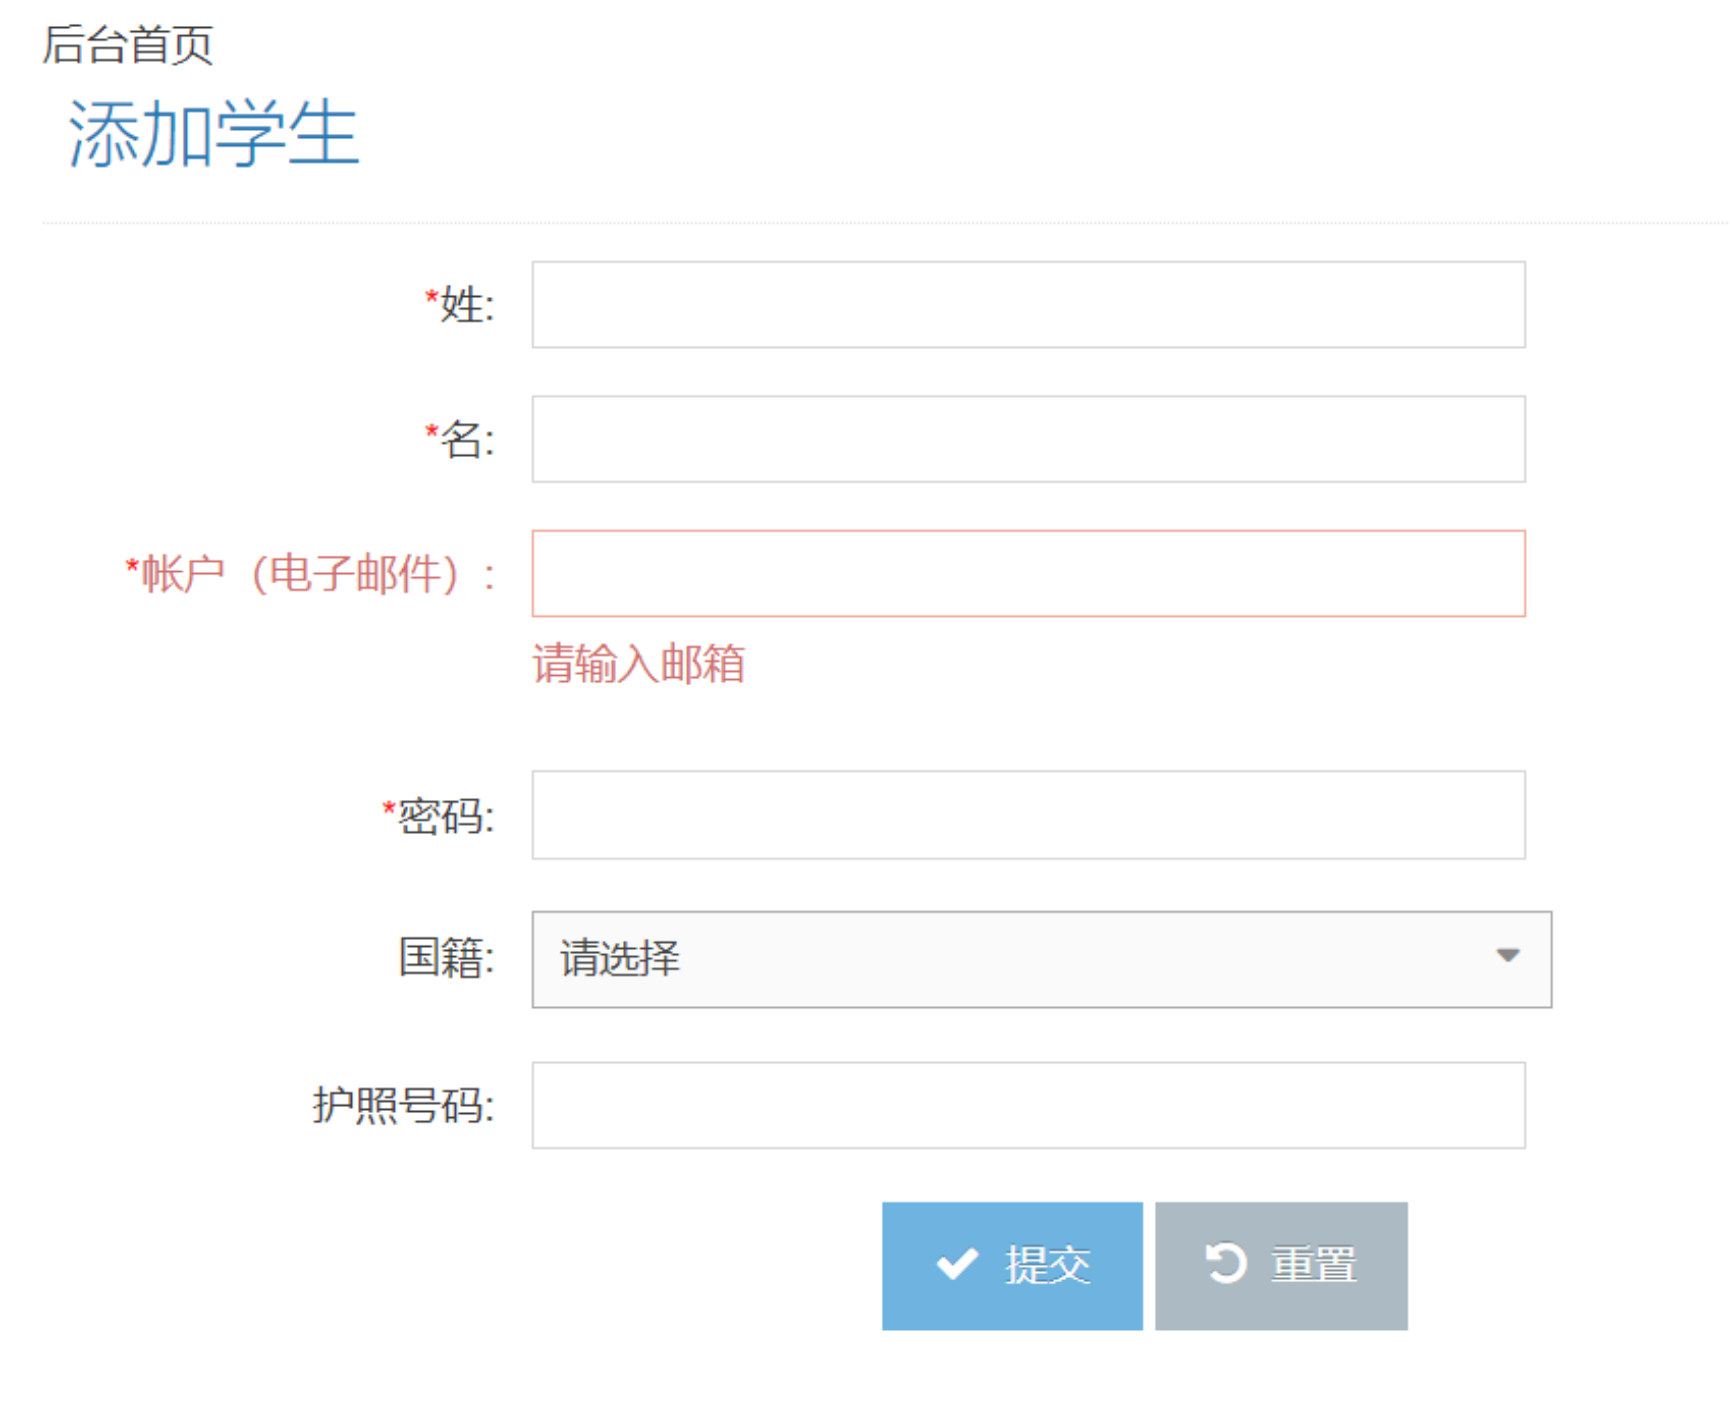1730x1412 pixels.
Task: Click the 添加学生 page heading
Action: 213,134
